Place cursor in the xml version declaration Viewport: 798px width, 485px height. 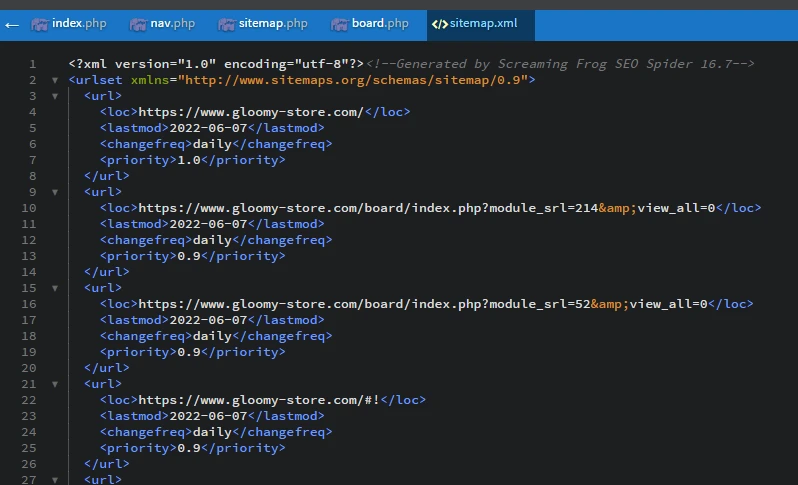(x=216, y=64)
